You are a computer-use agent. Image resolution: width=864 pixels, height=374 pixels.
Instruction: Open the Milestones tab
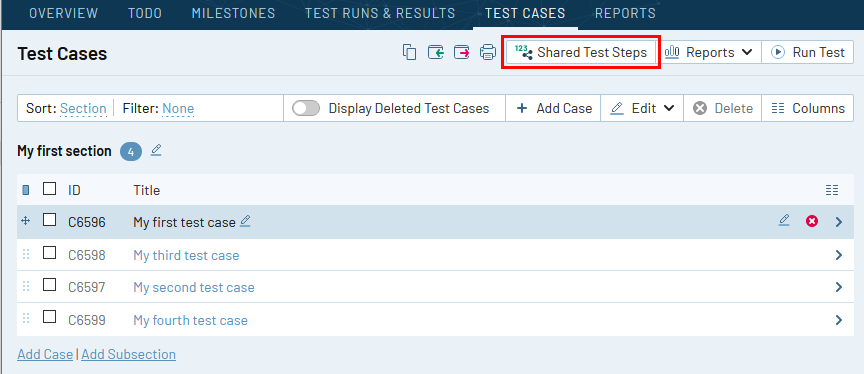[x=234, y=13]
